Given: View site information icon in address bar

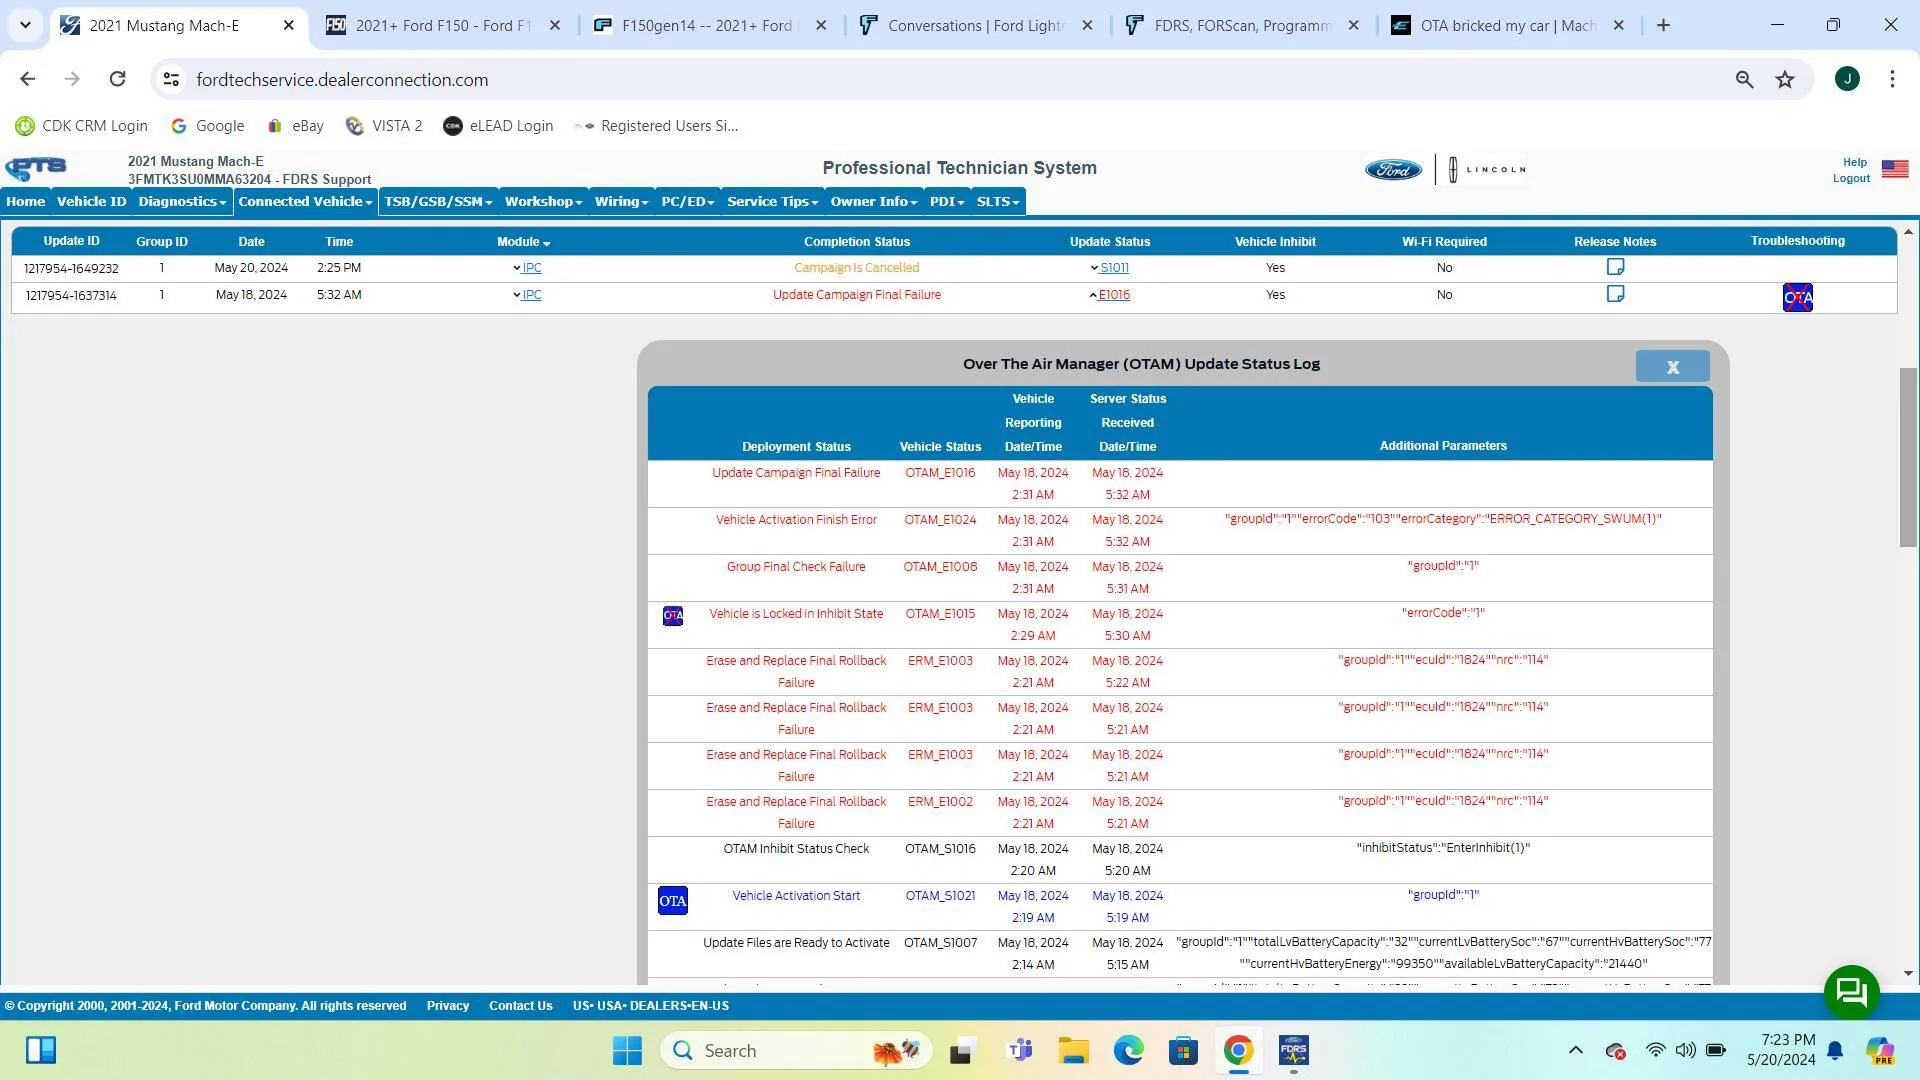Looking at the screenshot, I should (x=171, y=80).
